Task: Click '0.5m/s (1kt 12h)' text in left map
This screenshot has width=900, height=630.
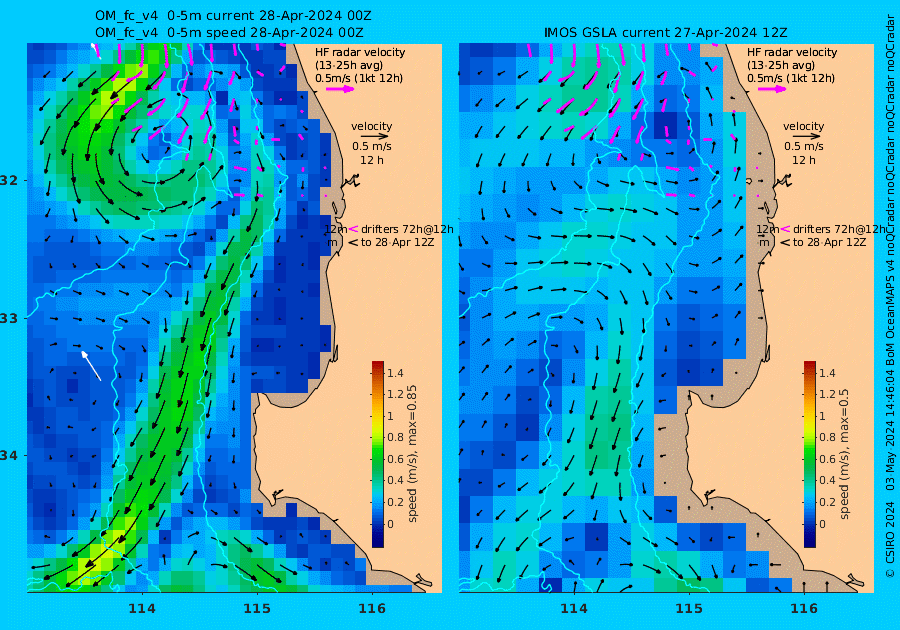Action: [x=359, y=78]
